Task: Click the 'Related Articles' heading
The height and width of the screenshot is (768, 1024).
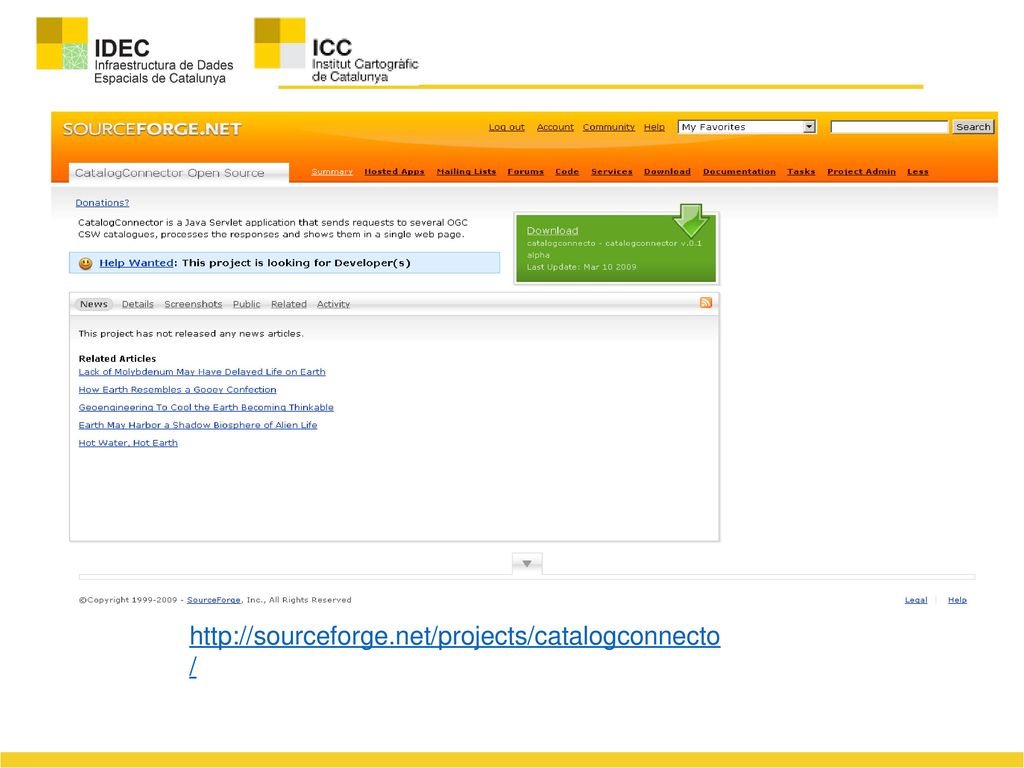Action: [x=118, y=359]
